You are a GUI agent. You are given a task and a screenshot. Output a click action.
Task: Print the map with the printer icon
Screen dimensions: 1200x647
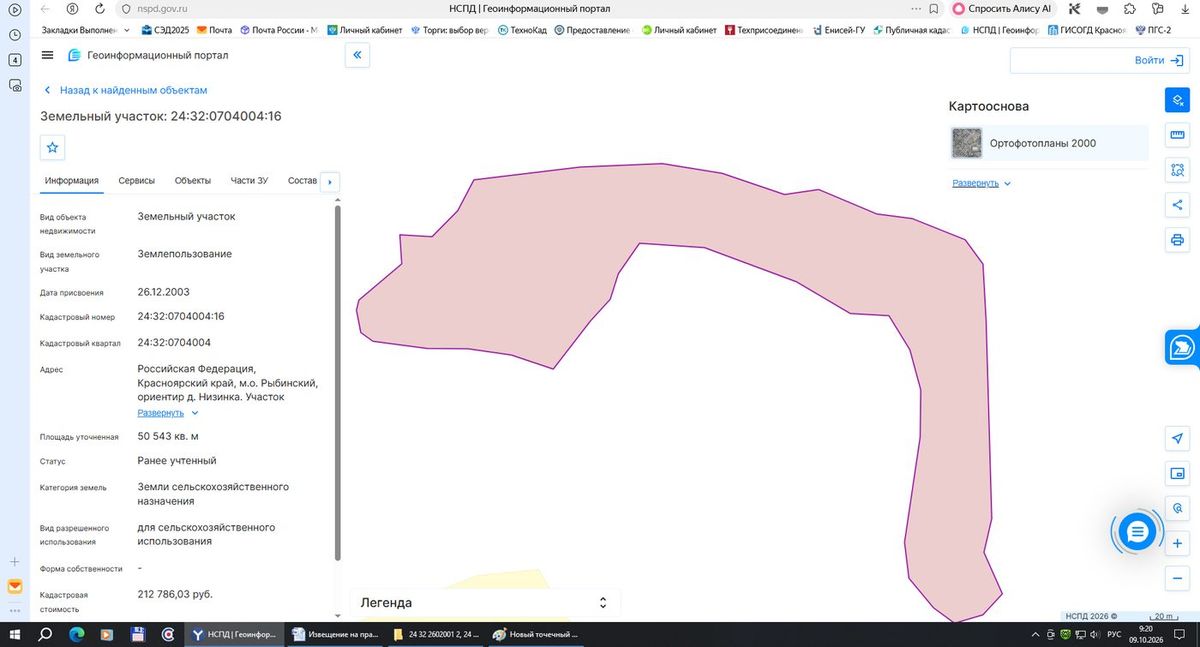(1177, 240)
